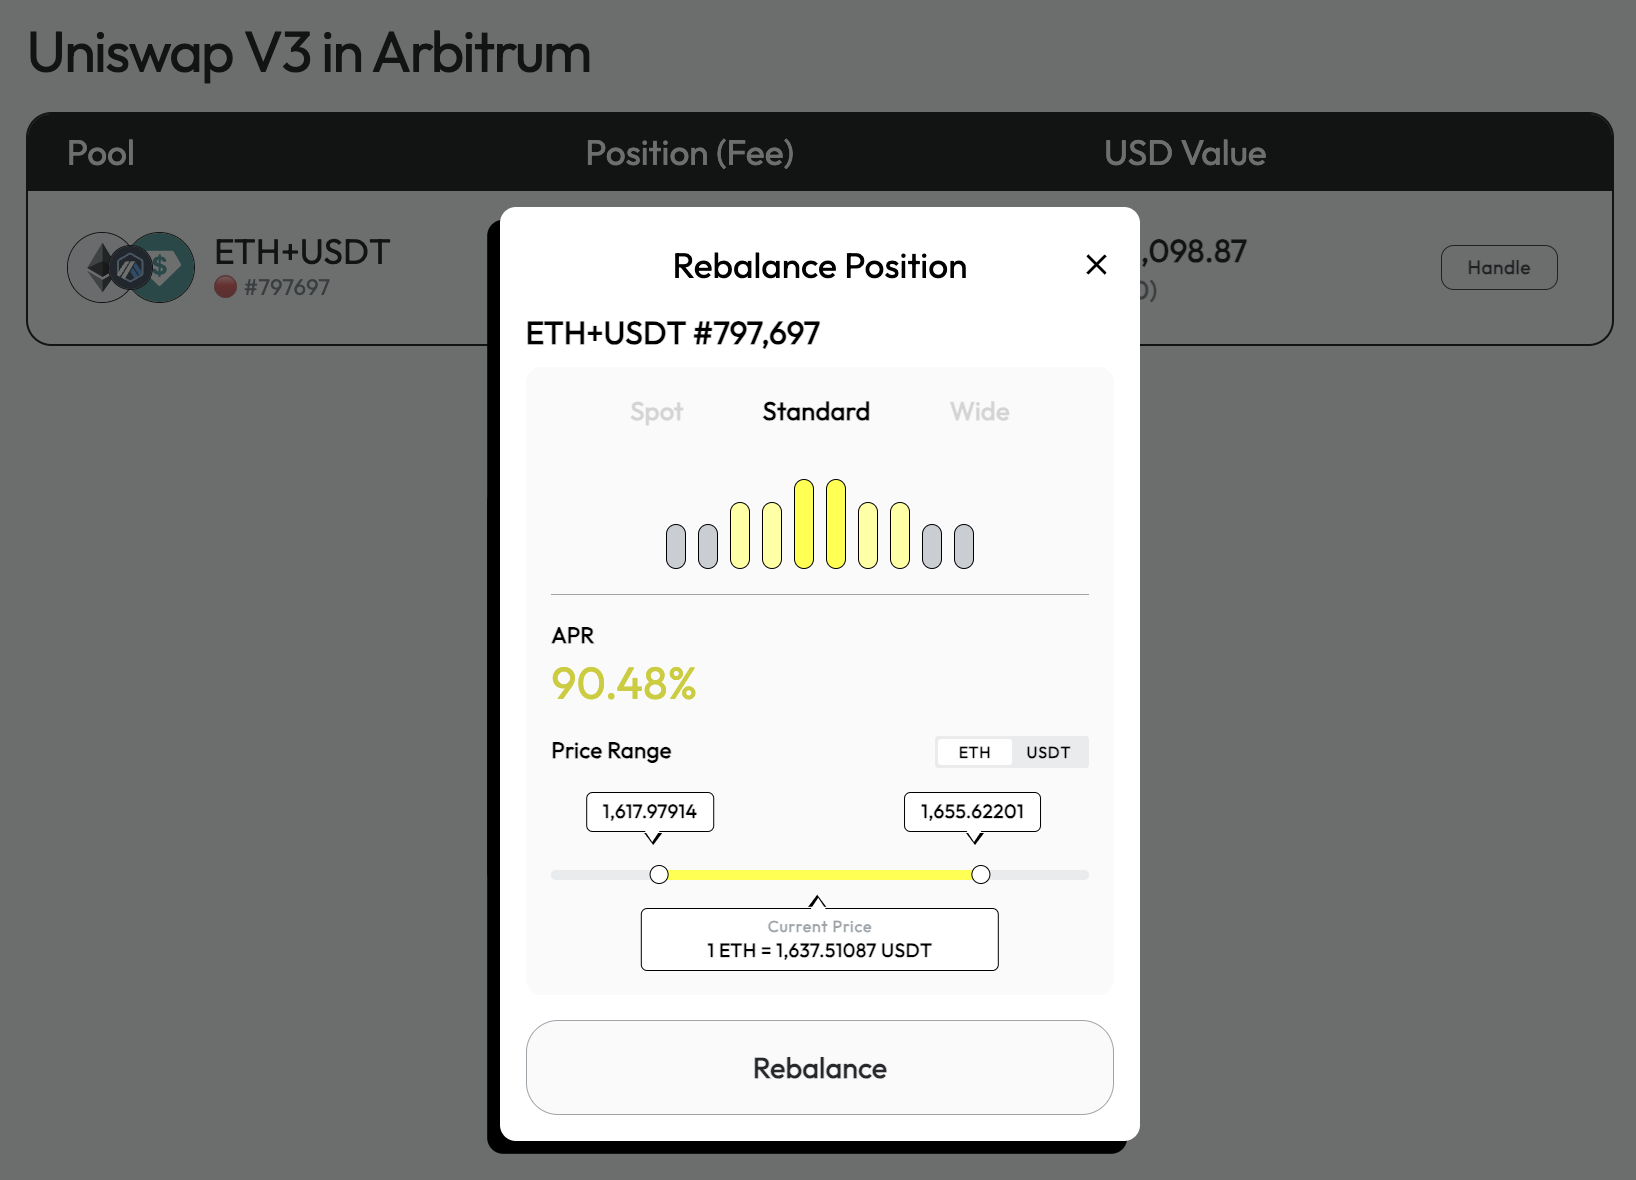This screenshot has width=1636, height=1180.
Task: Choose the Wide range preset
Action: [x=980, y=412]
